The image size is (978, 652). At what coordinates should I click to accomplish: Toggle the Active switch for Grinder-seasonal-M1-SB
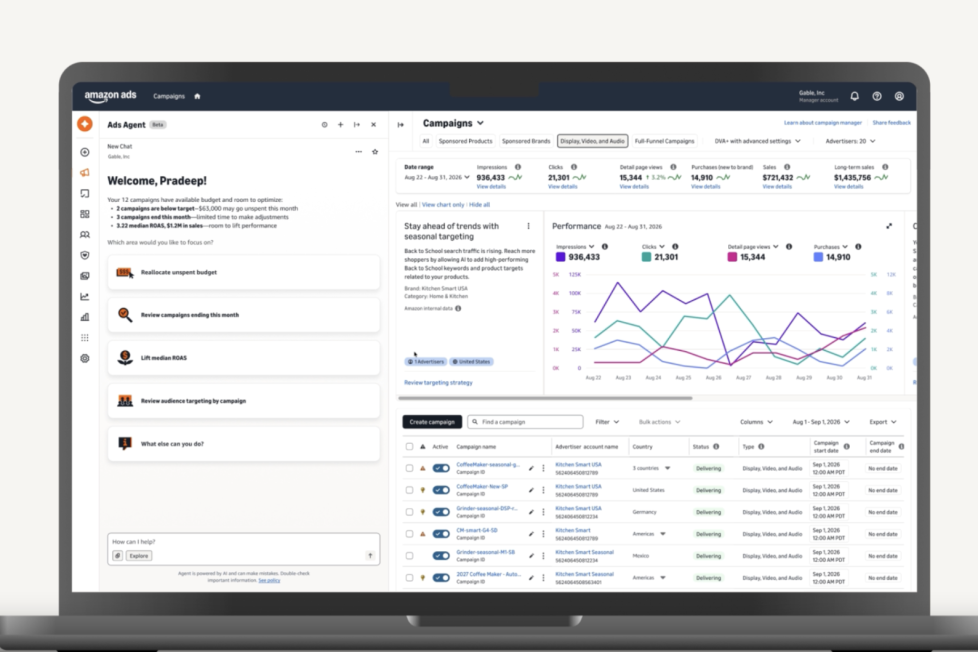[x=441, y=555]
